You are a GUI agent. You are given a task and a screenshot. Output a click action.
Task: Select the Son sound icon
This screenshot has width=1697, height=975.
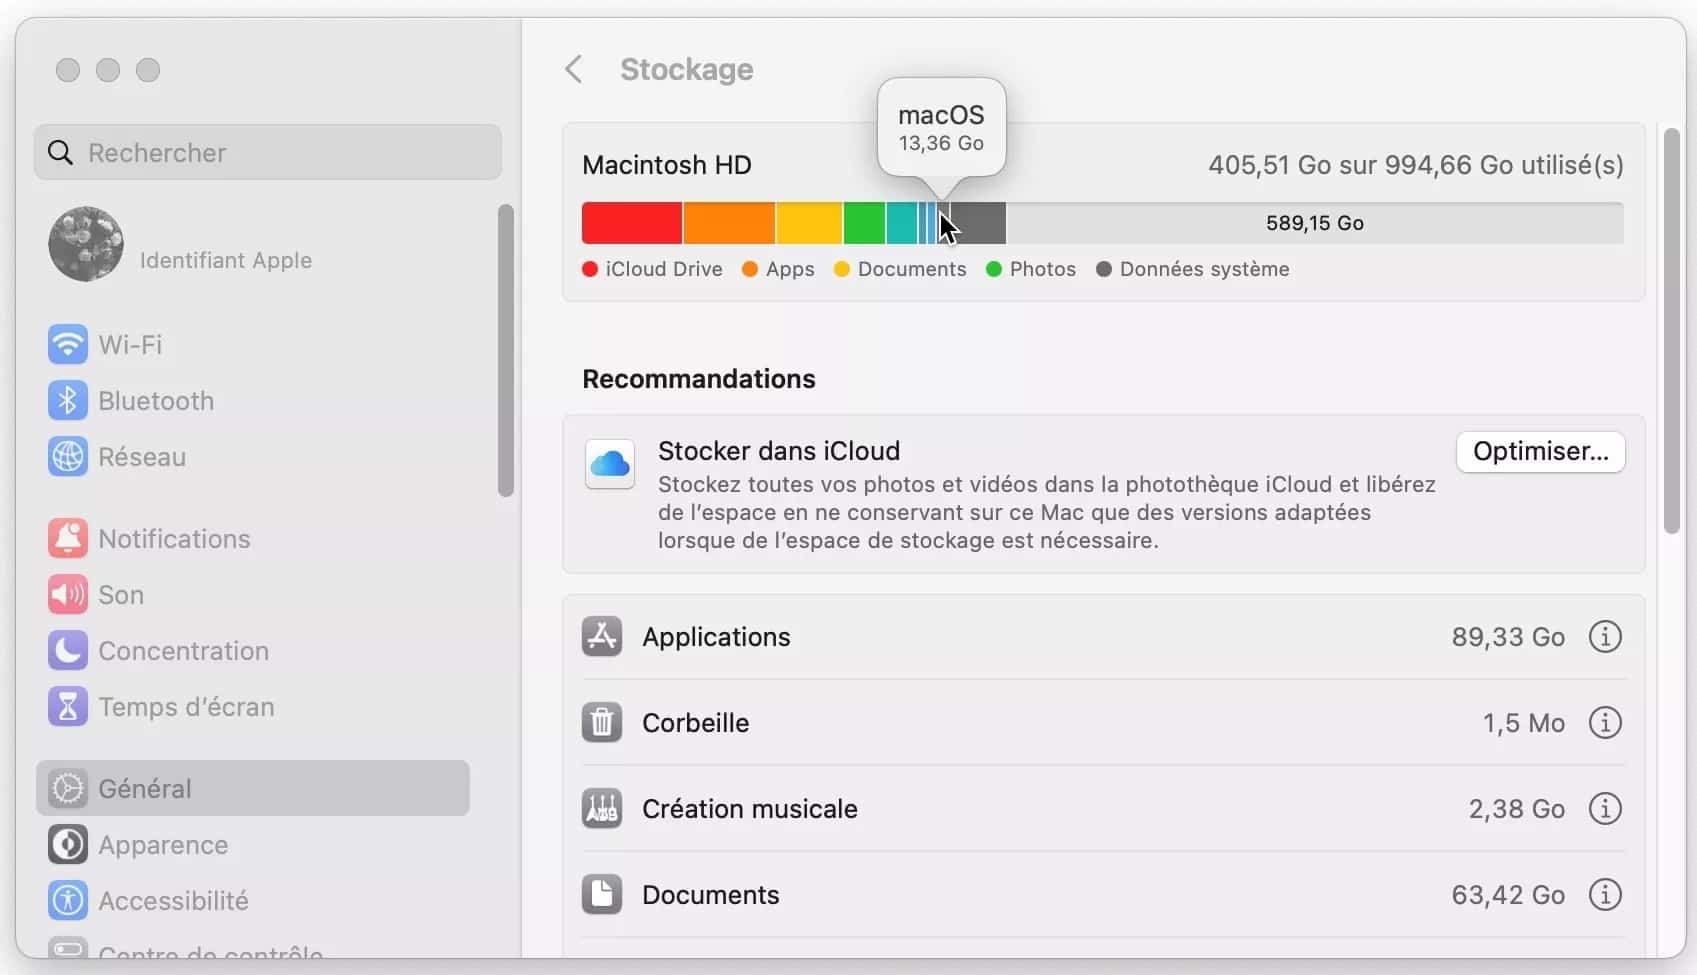(x=68, y=595)
